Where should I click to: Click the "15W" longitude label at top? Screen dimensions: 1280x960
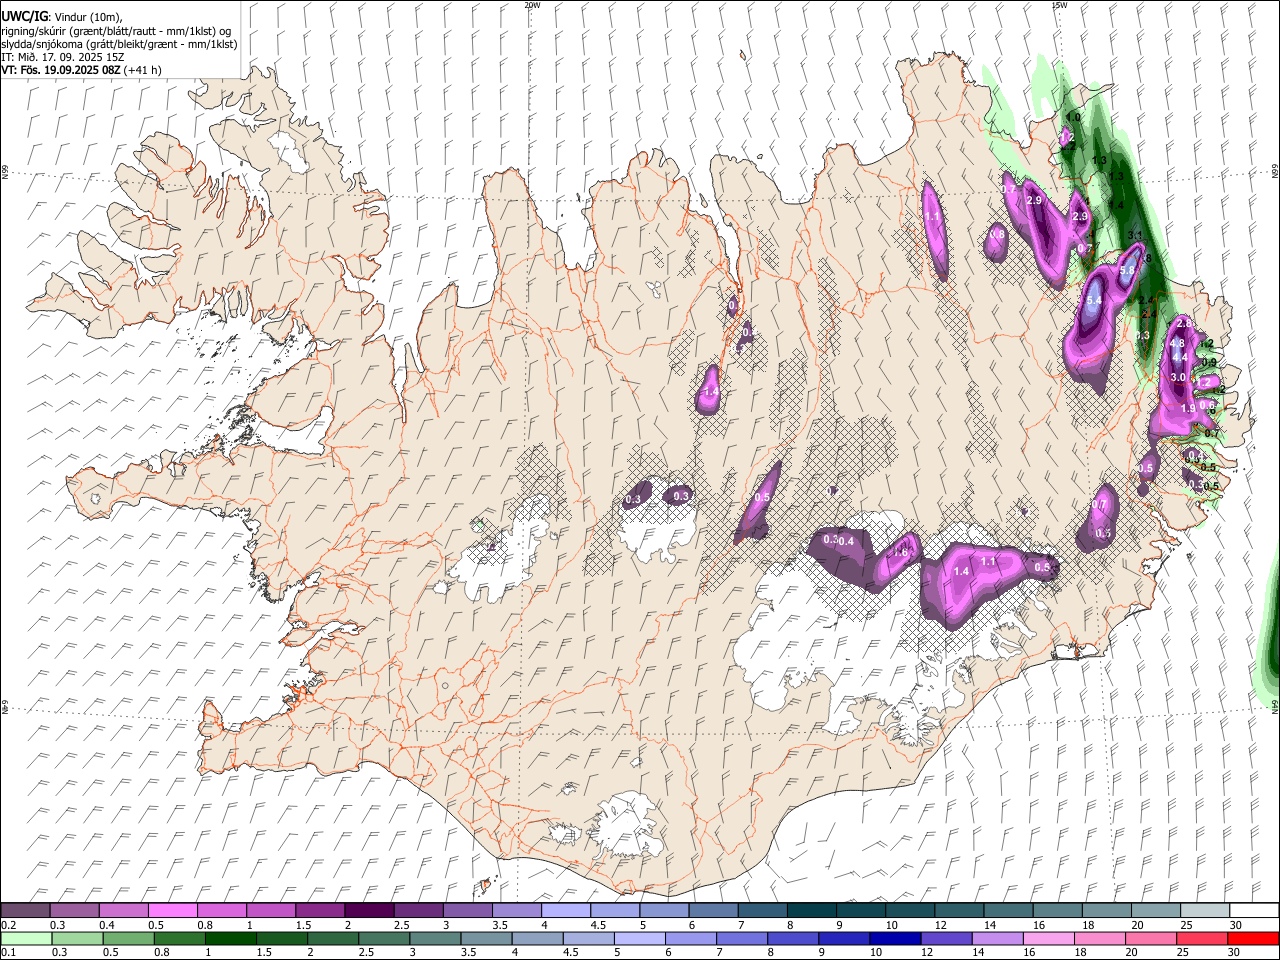[x=1060, y=5]
